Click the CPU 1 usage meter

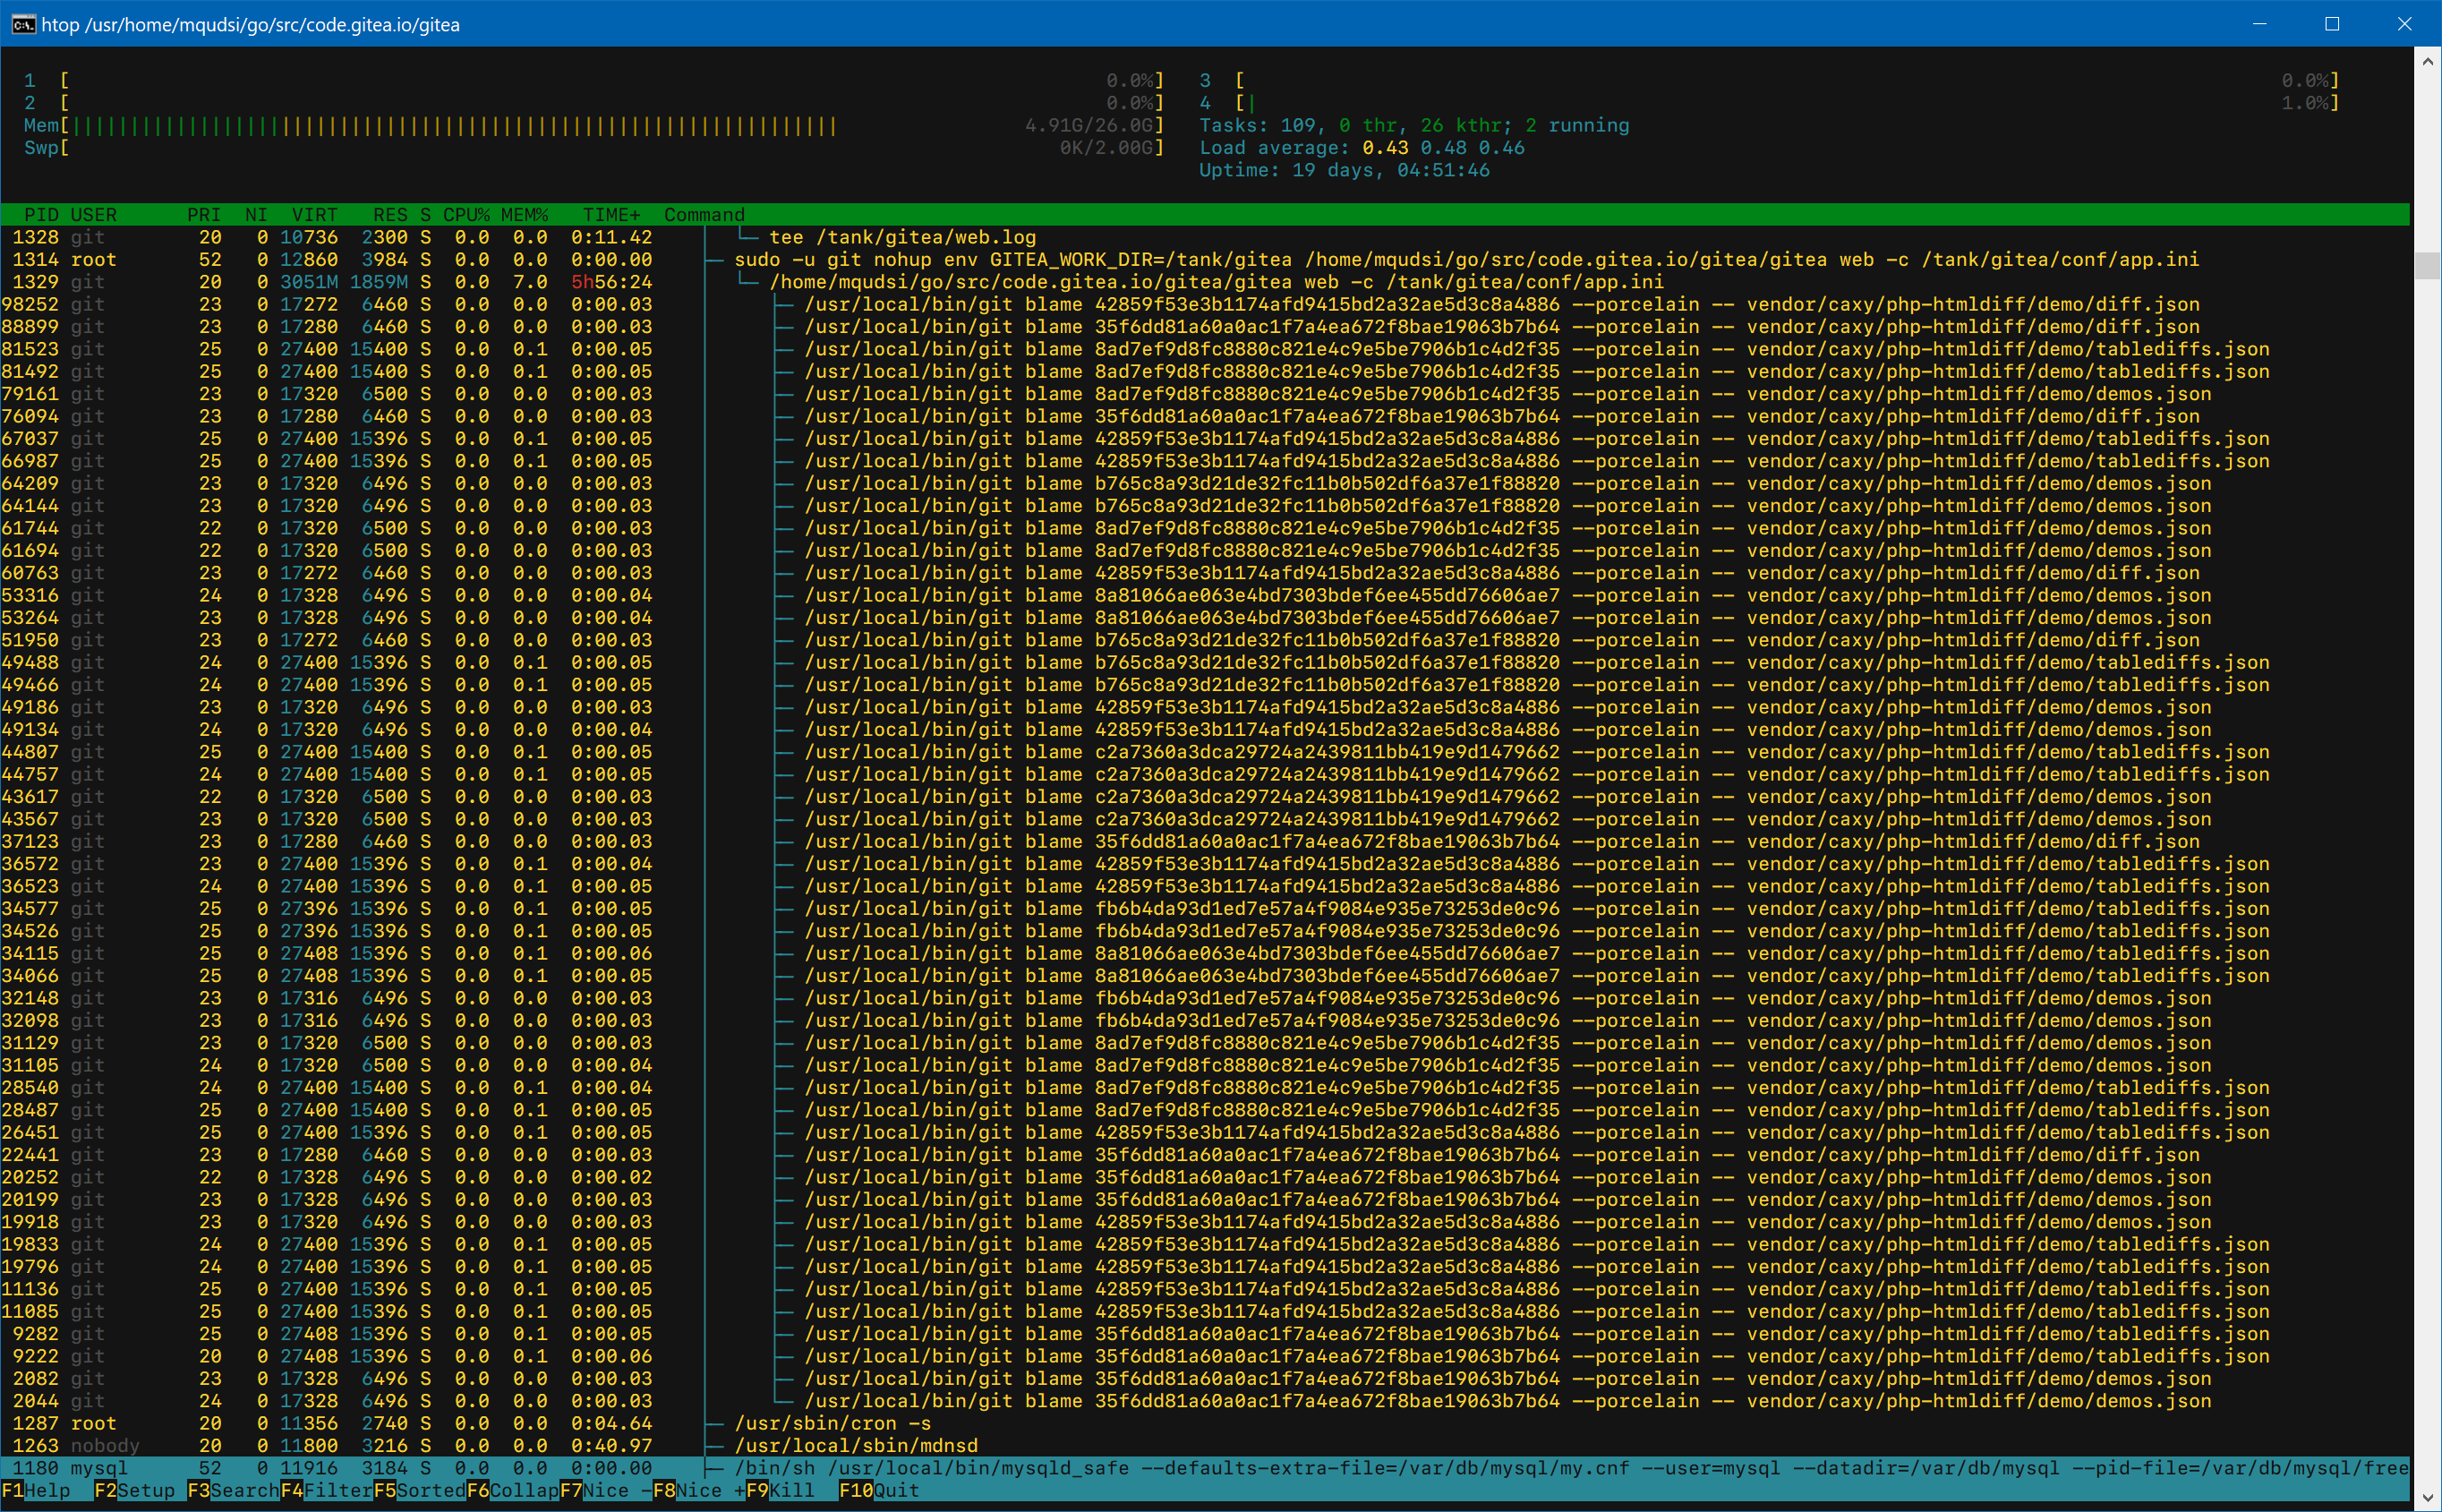(x=594, y=80)
